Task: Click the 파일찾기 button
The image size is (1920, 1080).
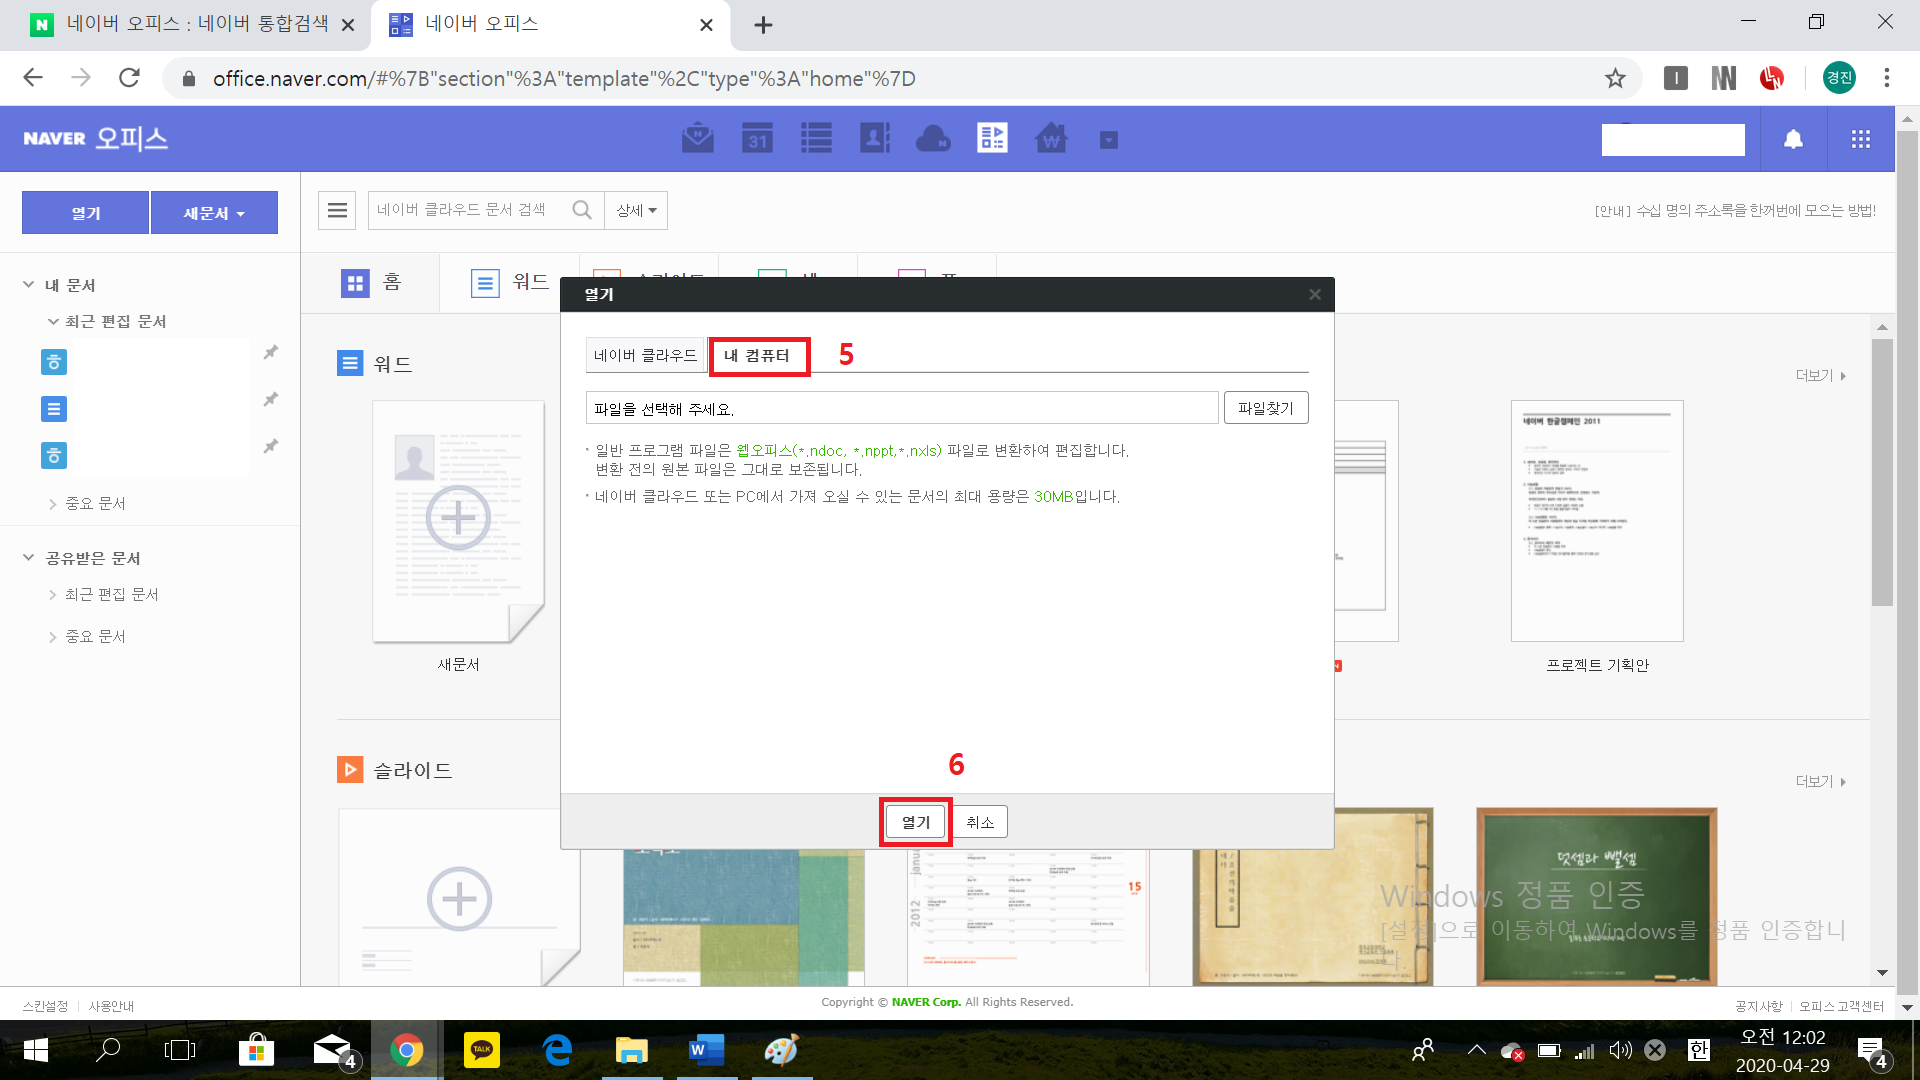Action: coord(1265,408)
